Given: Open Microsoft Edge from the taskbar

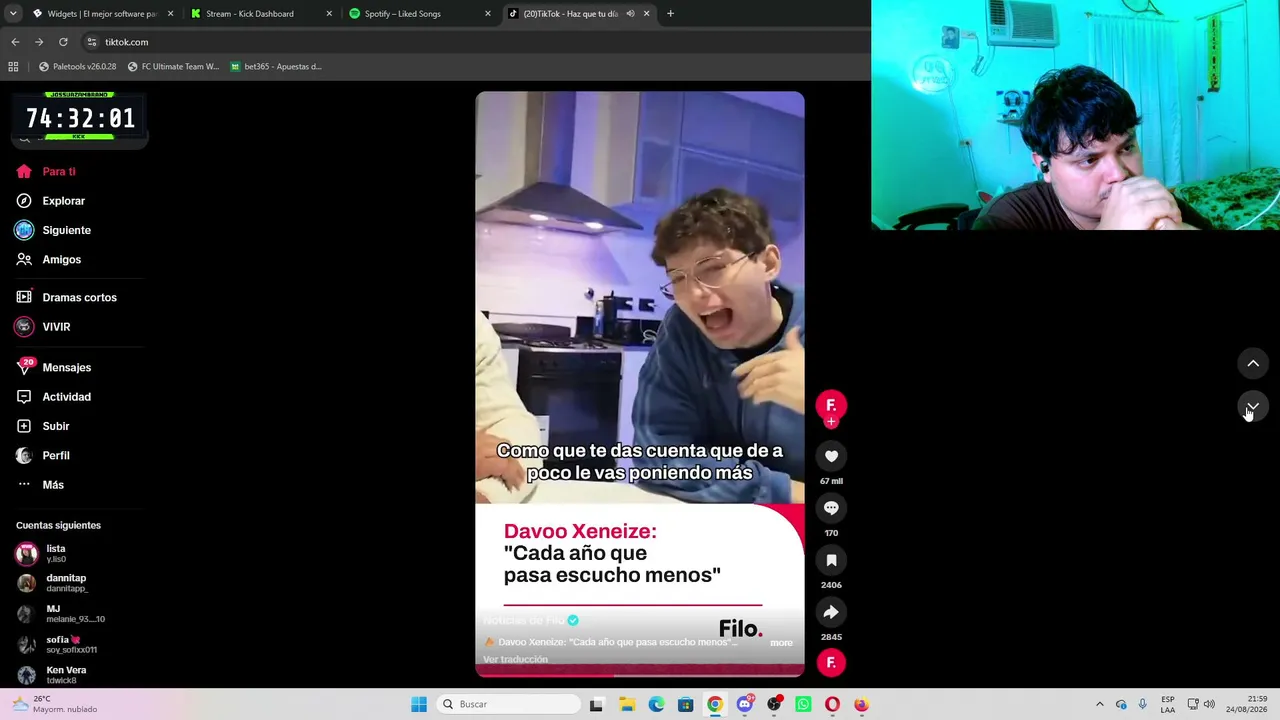Looking at the screenshot, I should pos(656,704).
